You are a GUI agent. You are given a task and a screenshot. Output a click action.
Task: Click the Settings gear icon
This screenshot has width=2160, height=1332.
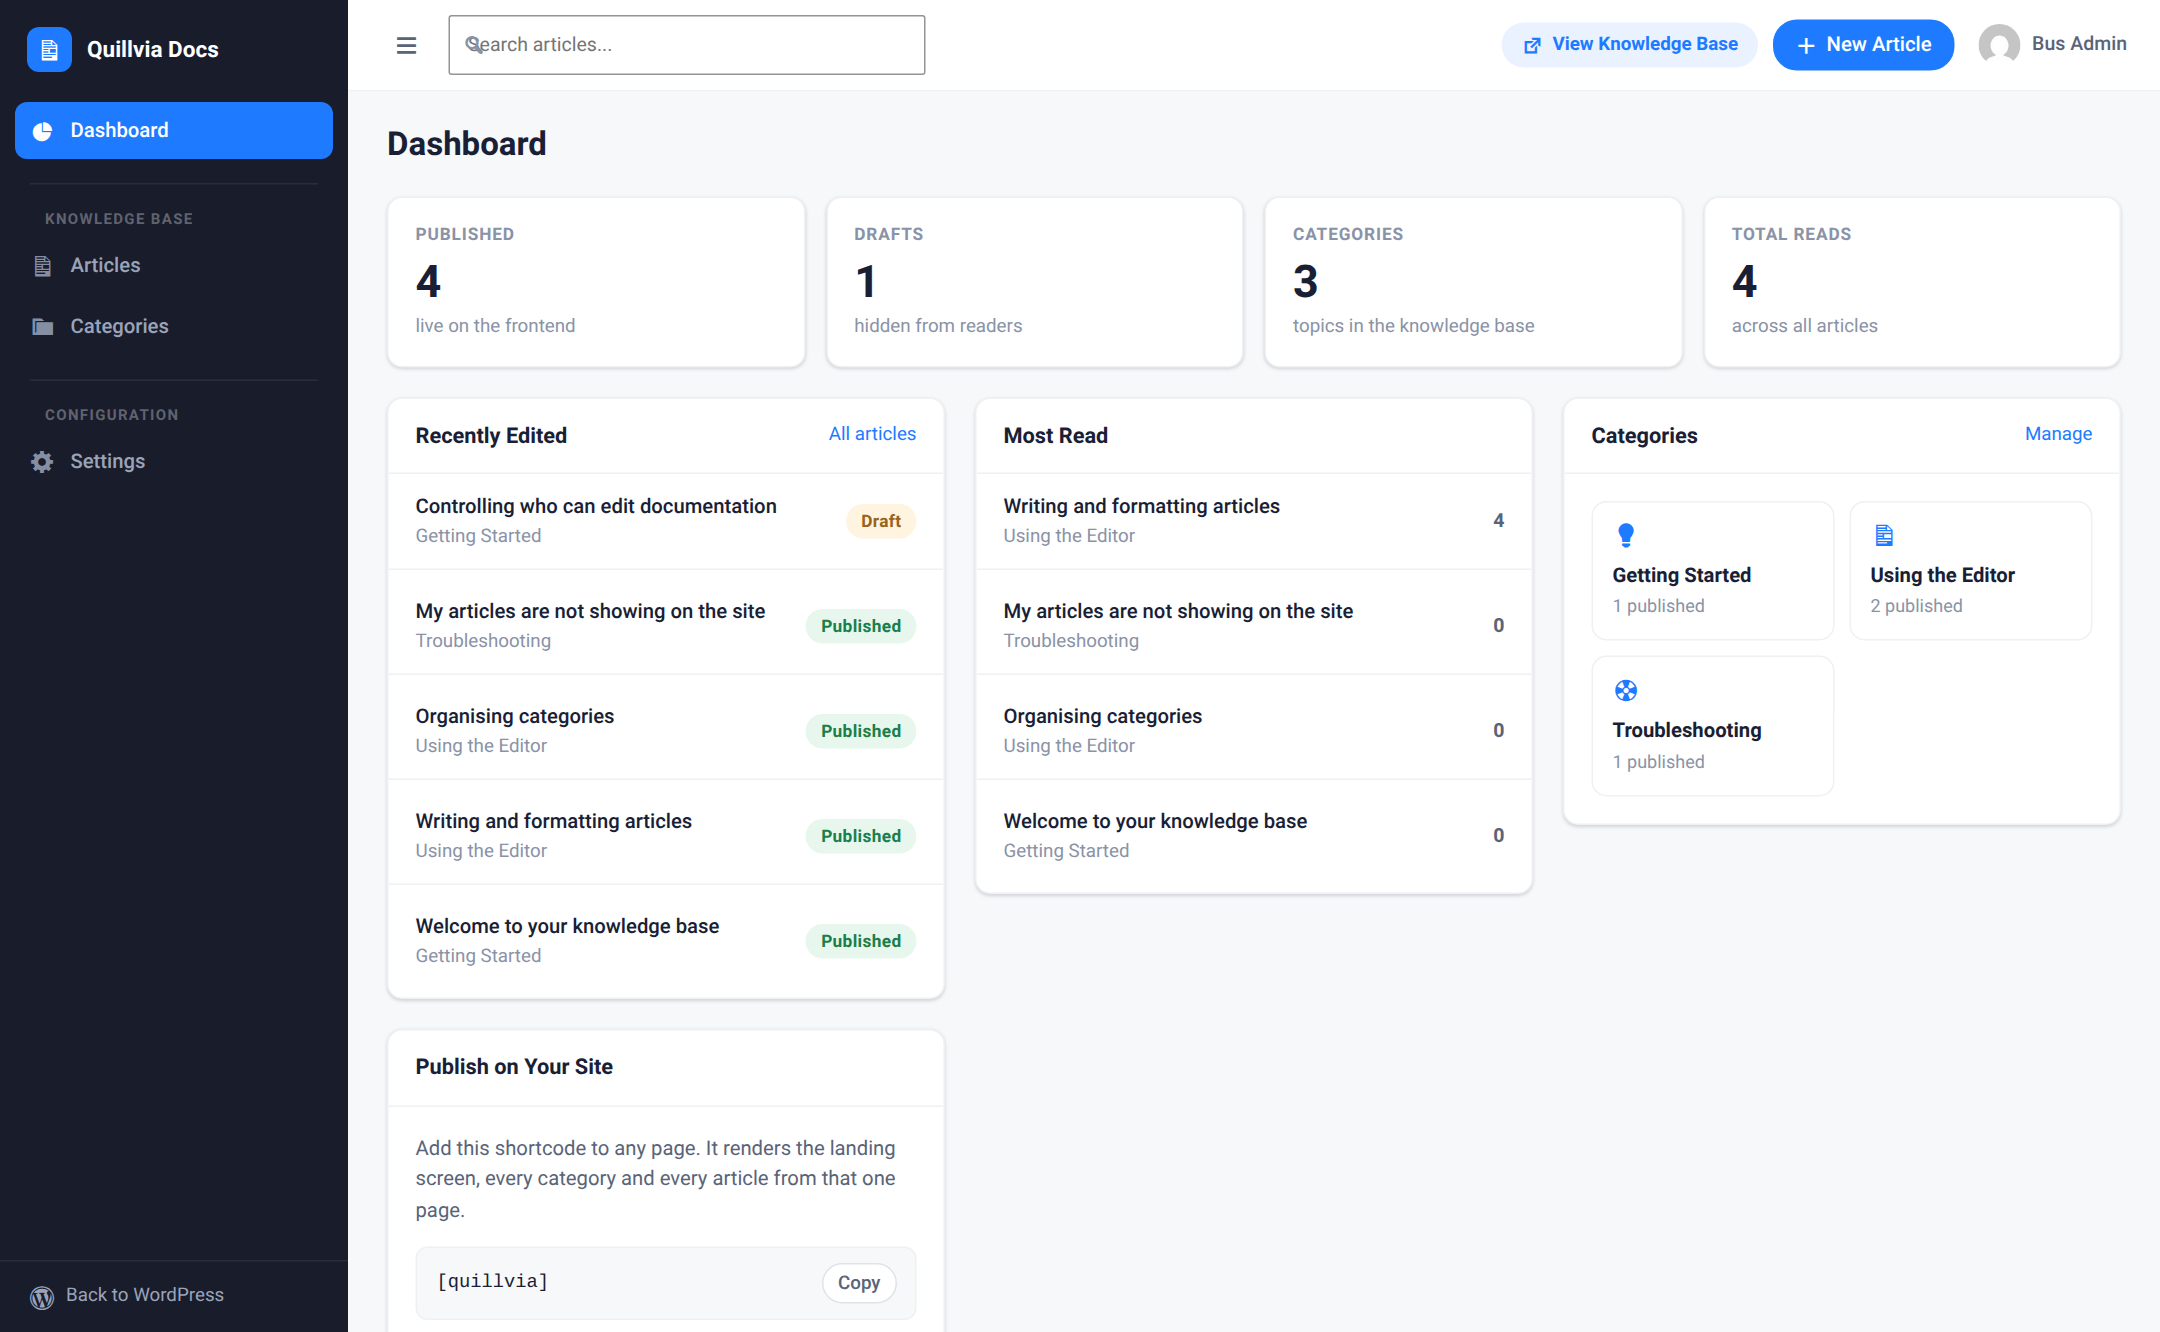tap(42, 462)
